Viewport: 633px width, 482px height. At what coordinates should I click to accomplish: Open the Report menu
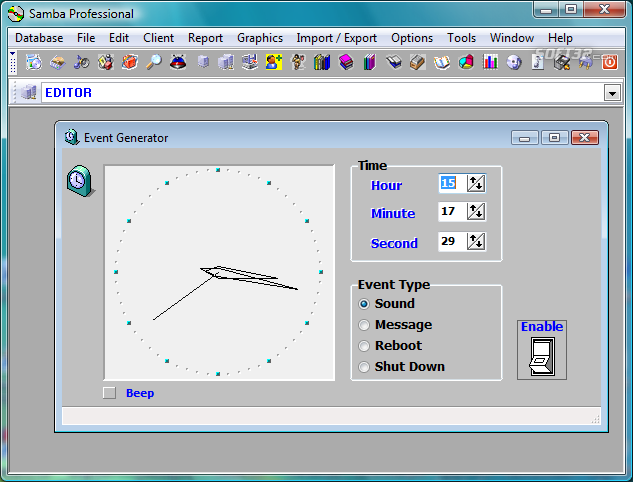click(205, 38)
